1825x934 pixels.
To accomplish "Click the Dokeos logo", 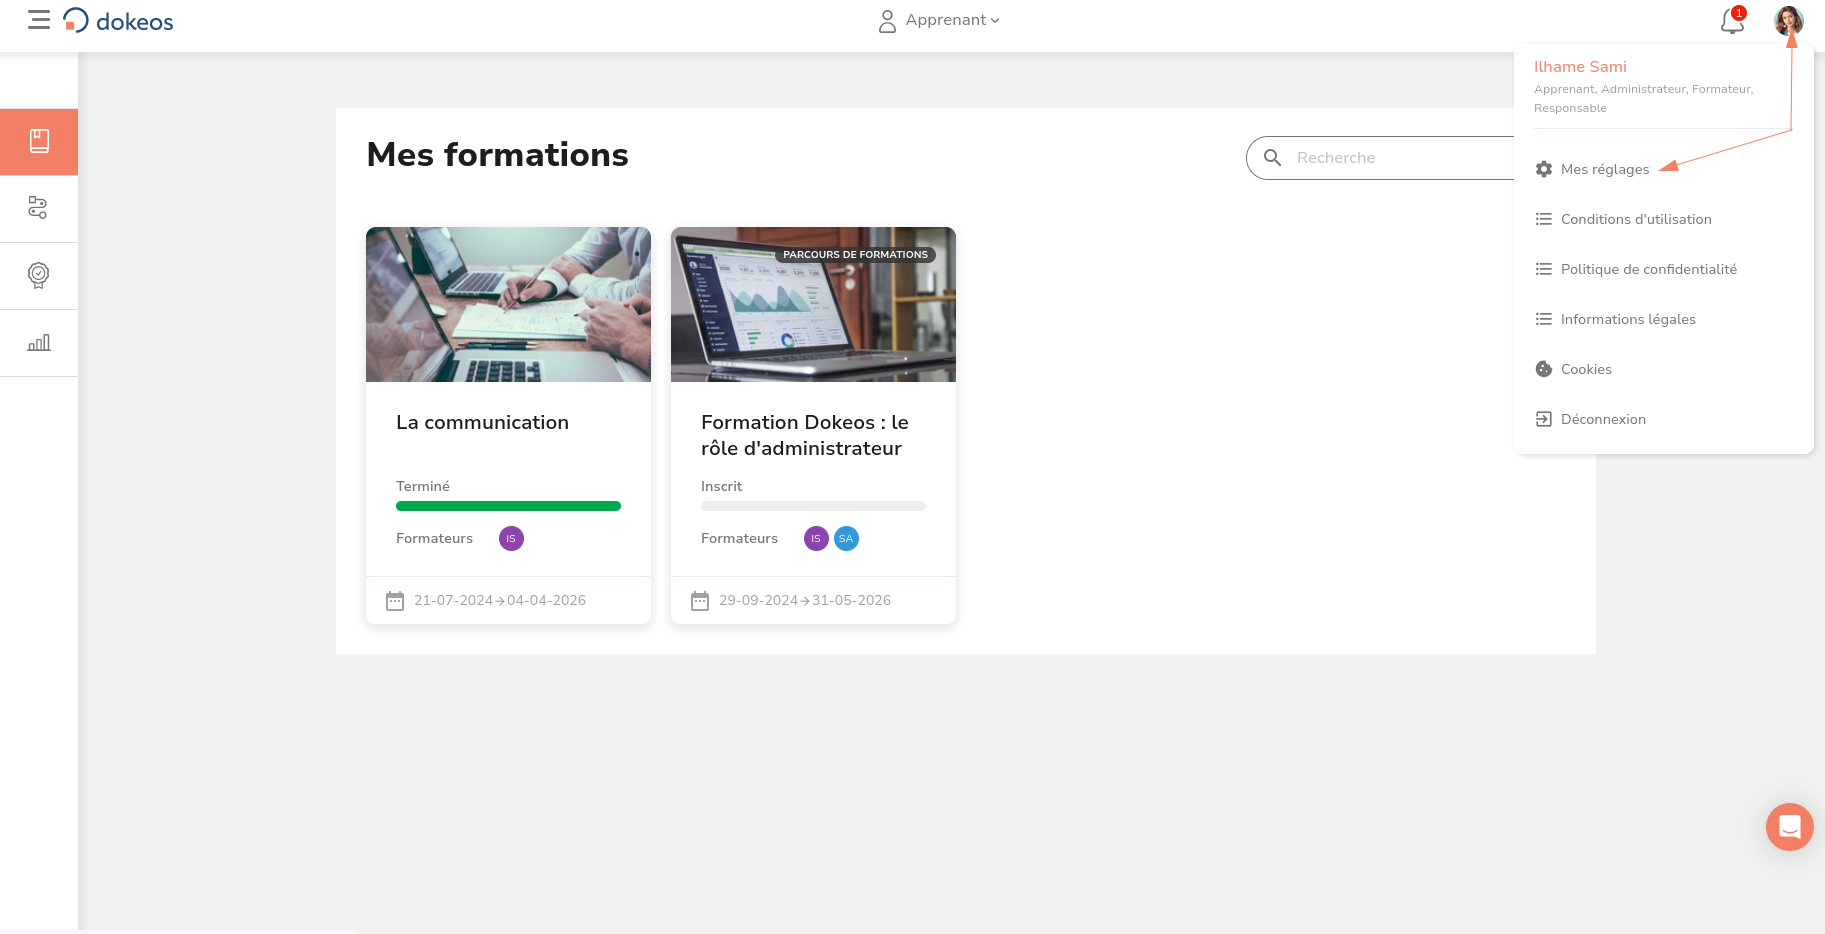I will click(x=118, y=21).
